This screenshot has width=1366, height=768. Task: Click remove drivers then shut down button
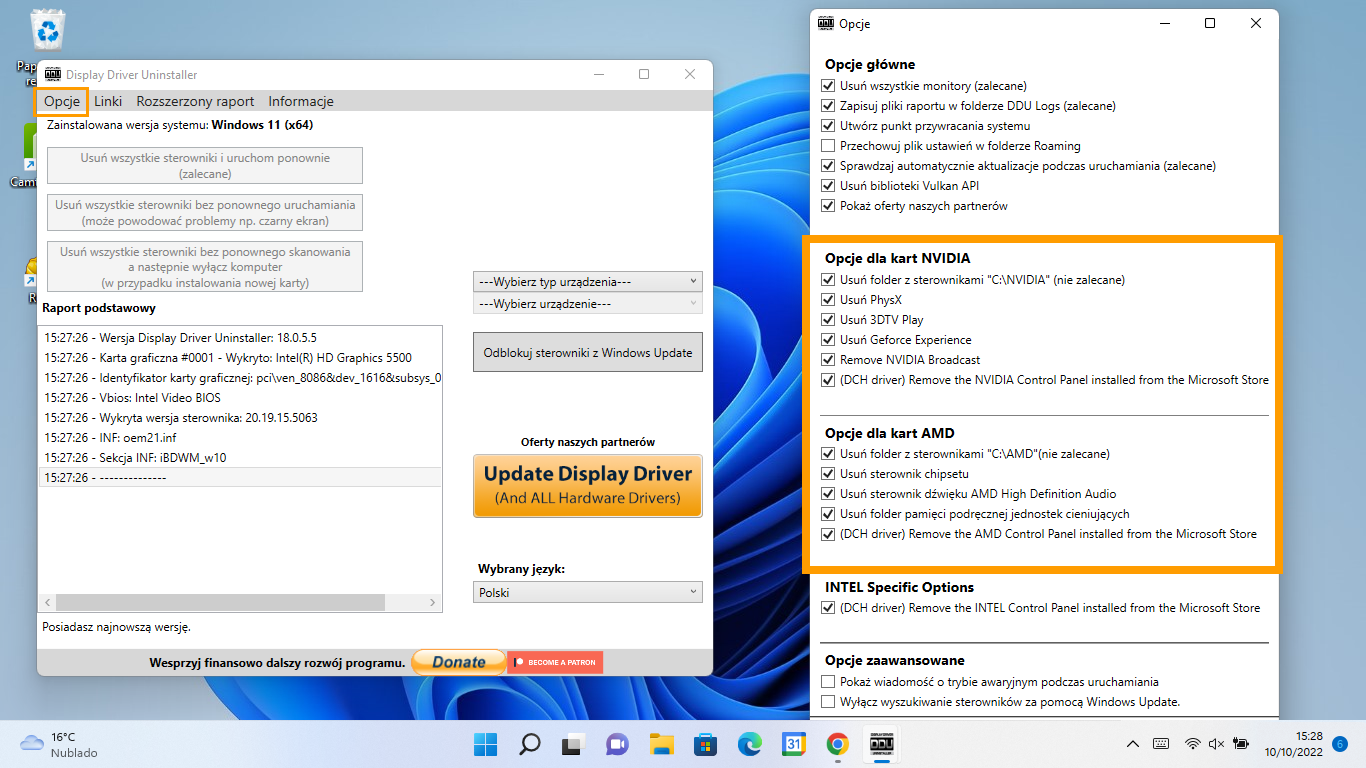206,267
